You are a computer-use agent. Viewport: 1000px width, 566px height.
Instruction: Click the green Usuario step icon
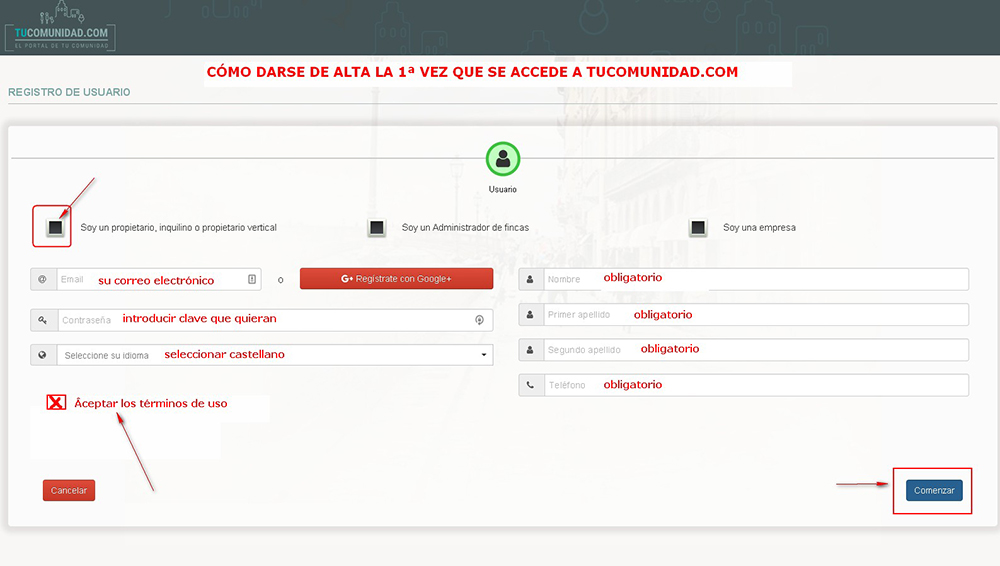[x=503, y=159]
